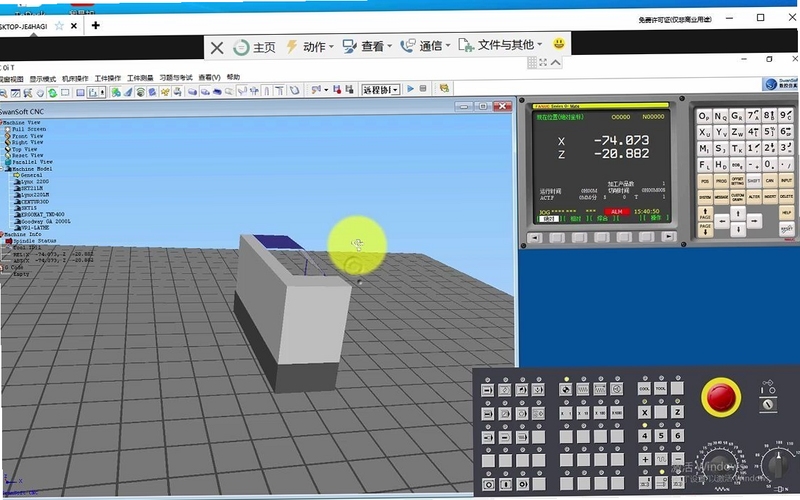Open the 显示模式 menu
This screenshot has height=500, width=800.
click(42, 79)
